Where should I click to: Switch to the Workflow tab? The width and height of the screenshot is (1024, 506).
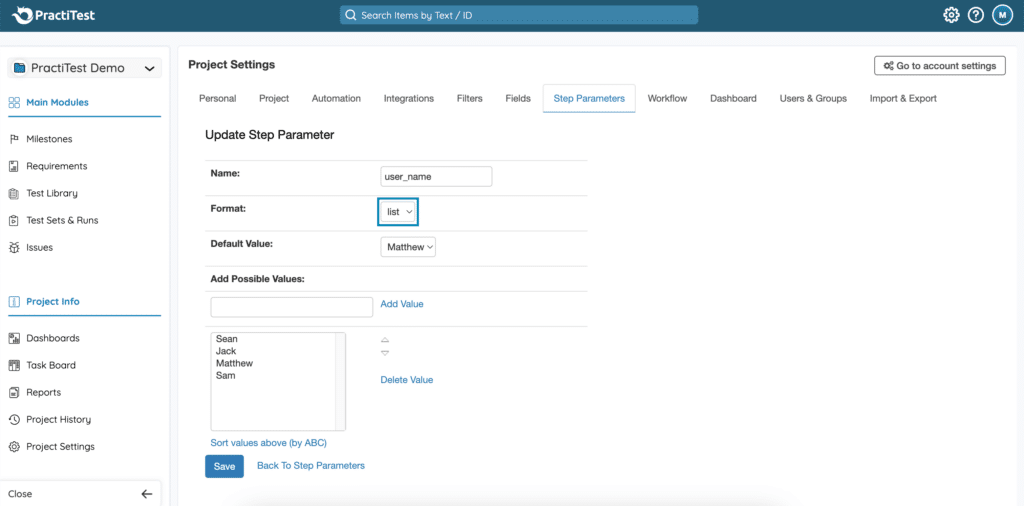(667, 98)
